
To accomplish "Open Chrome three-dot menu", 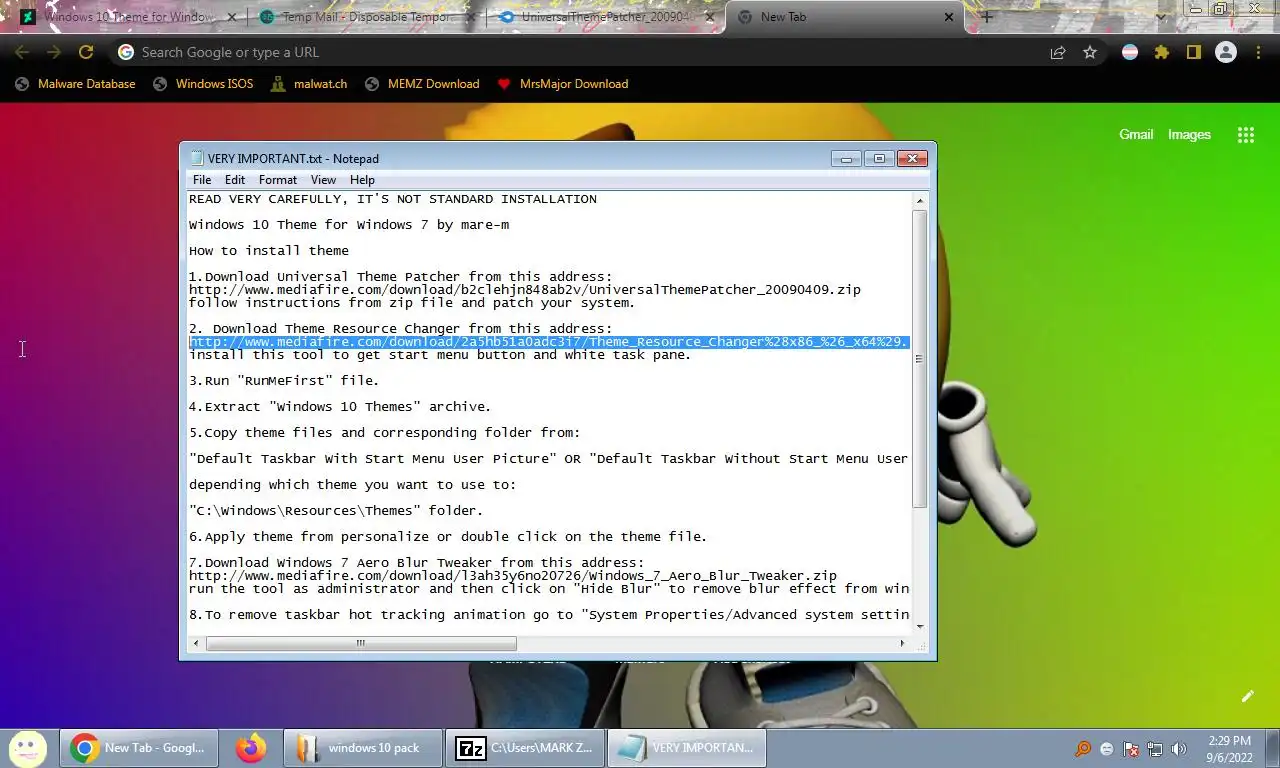I will pos(1258,52).
